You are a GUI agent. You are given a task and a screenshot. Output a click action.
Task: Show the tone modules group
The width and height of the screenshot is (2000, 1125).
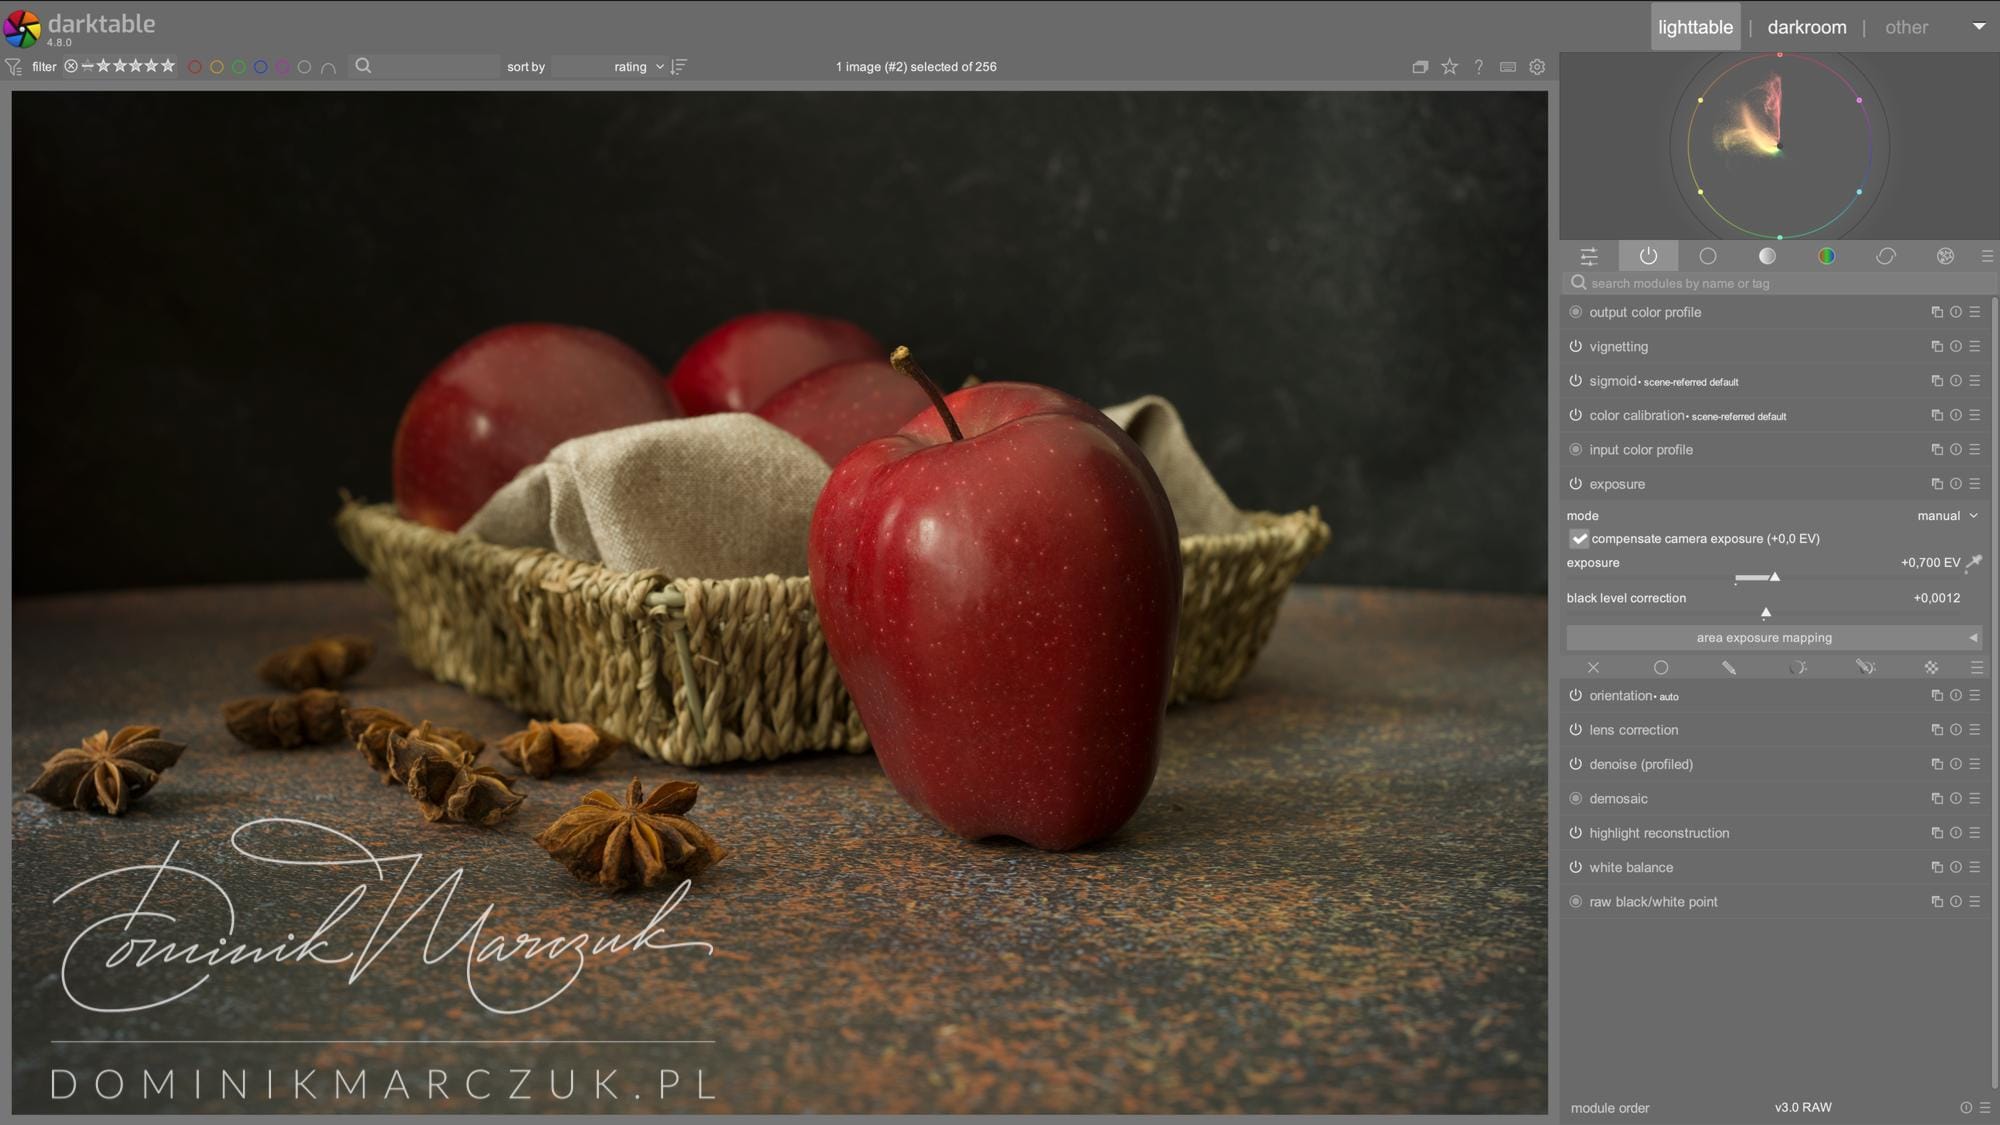click(x=1767, y=256)
